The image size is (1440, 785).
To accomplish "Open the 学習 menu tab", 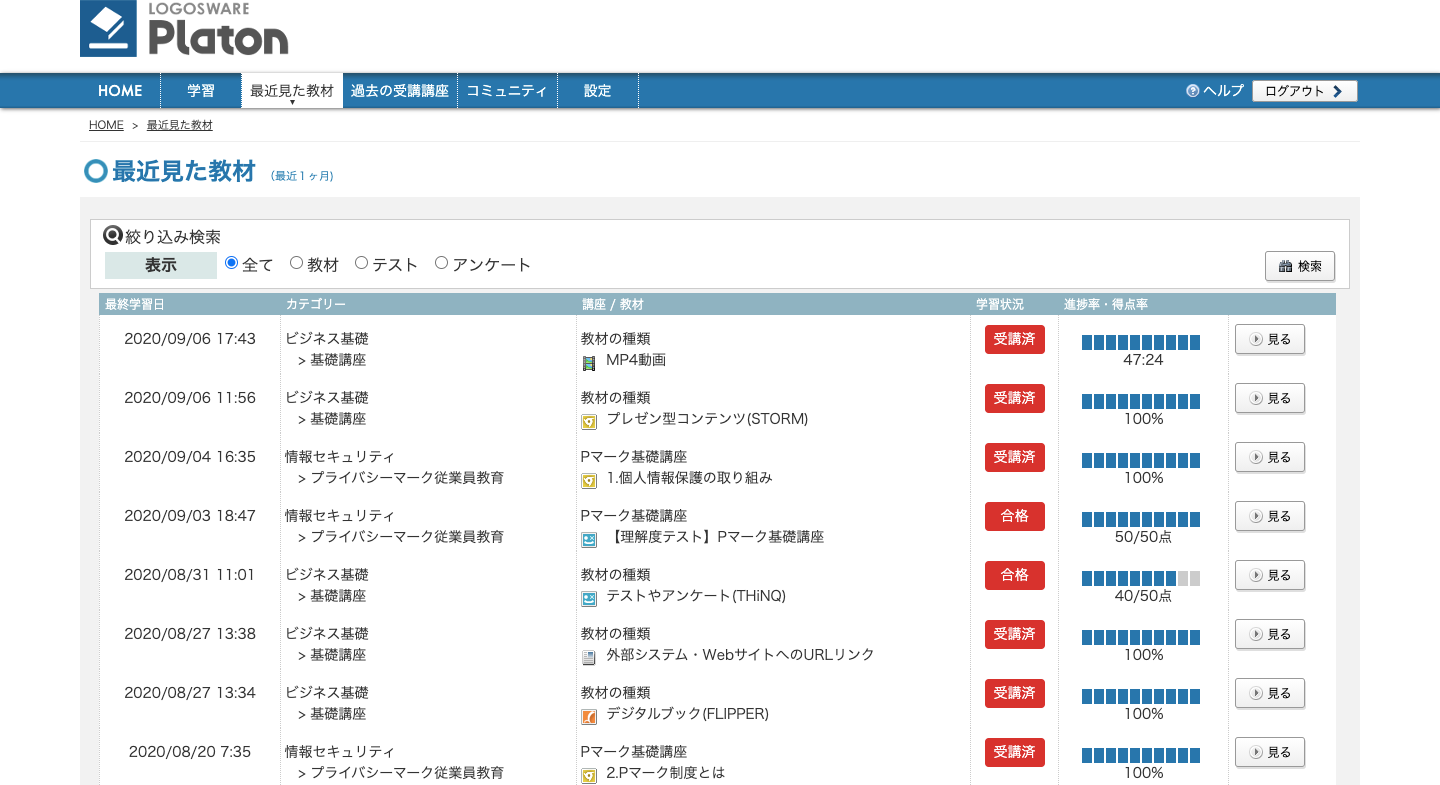I will (x=201, y=91).
